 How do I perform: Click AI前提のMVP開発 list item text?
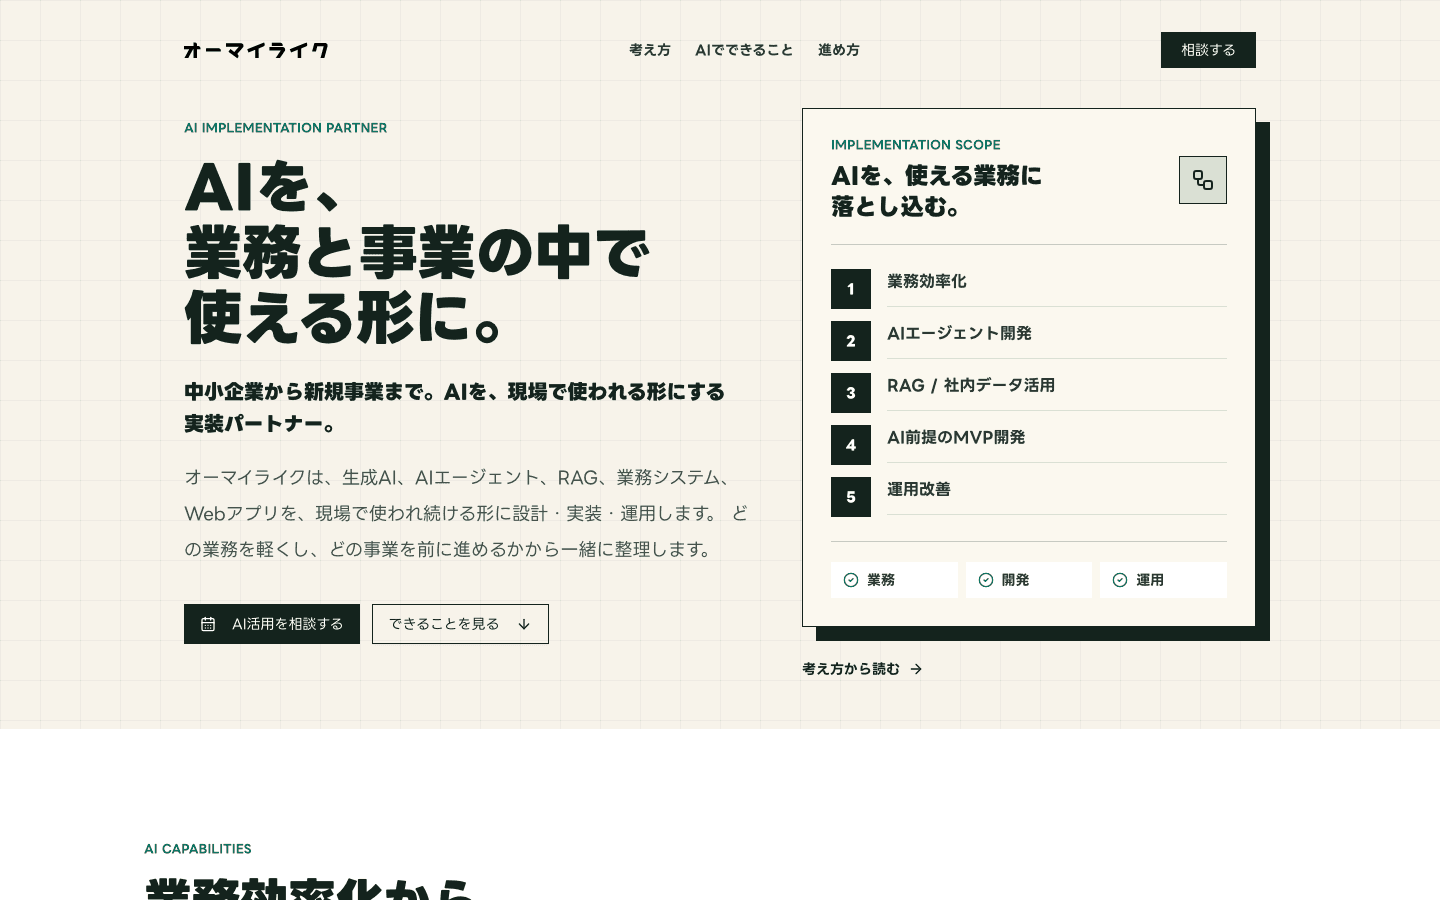956,438
